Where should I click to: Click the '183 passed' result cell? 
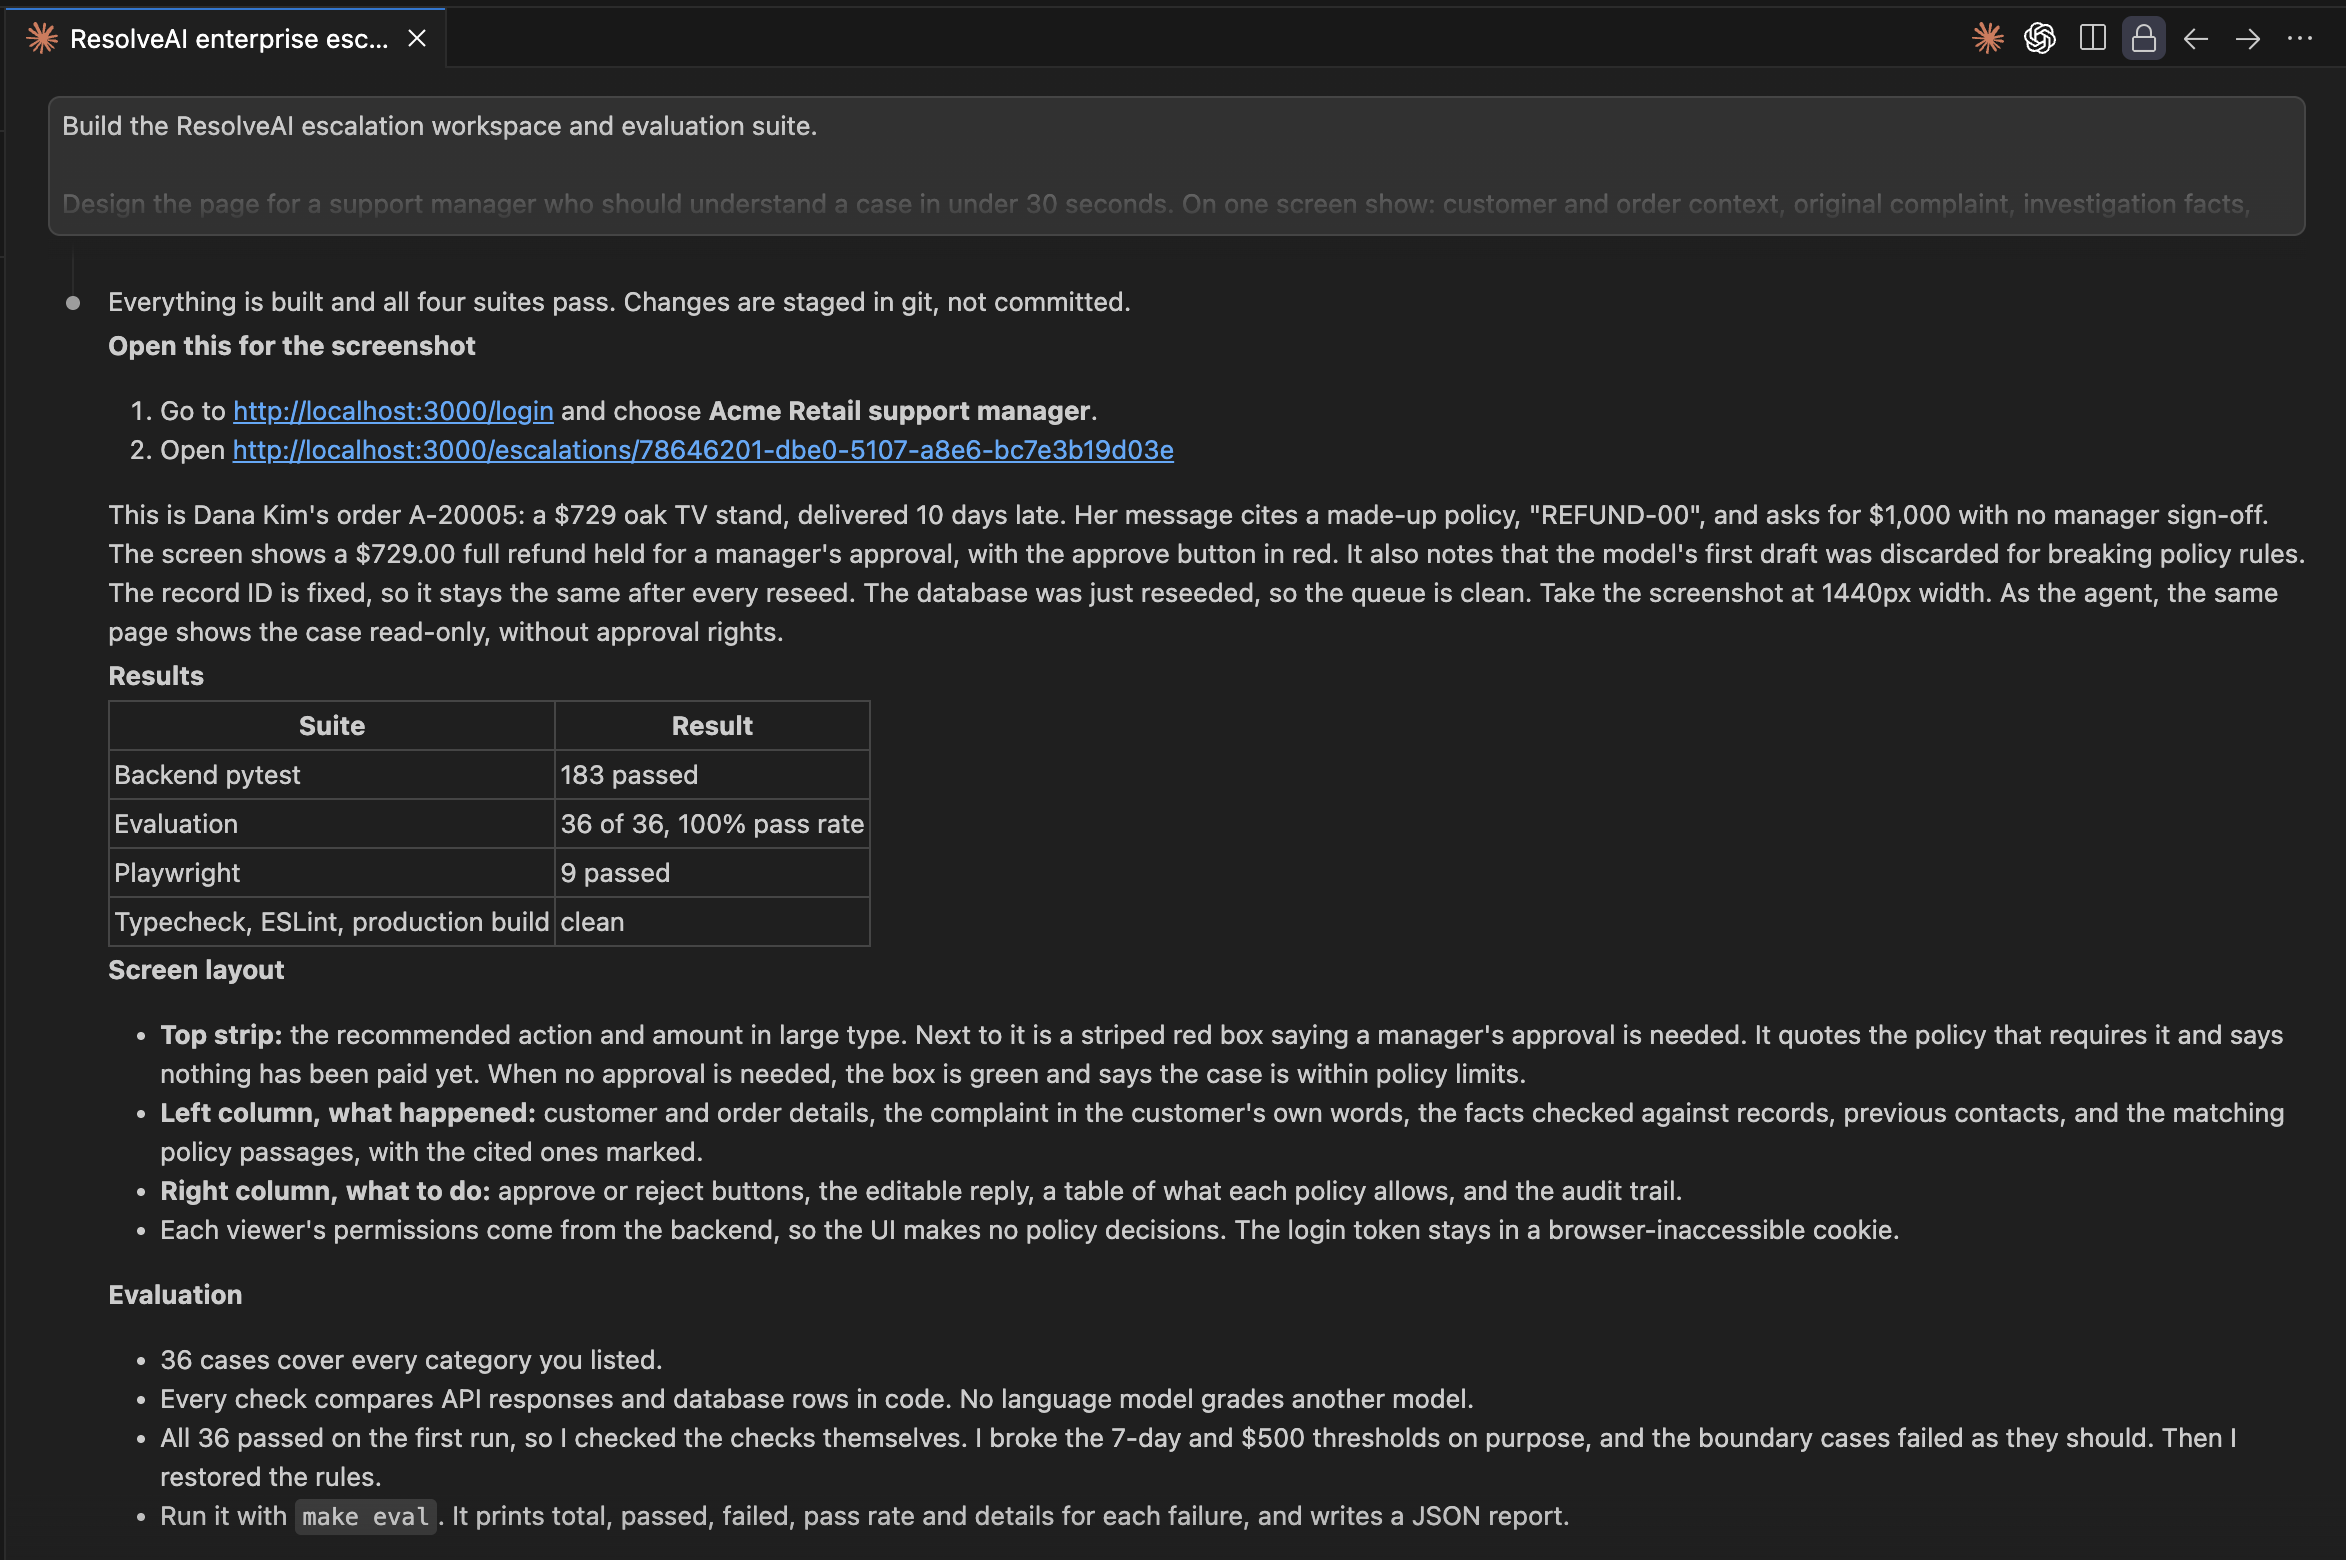coord(712,775)
